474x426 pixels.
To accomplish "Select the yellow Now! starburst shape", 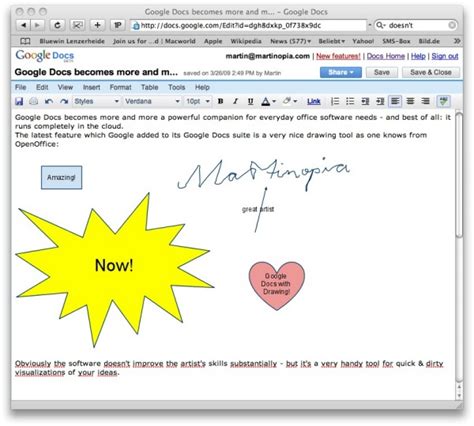I will point(114,269).
